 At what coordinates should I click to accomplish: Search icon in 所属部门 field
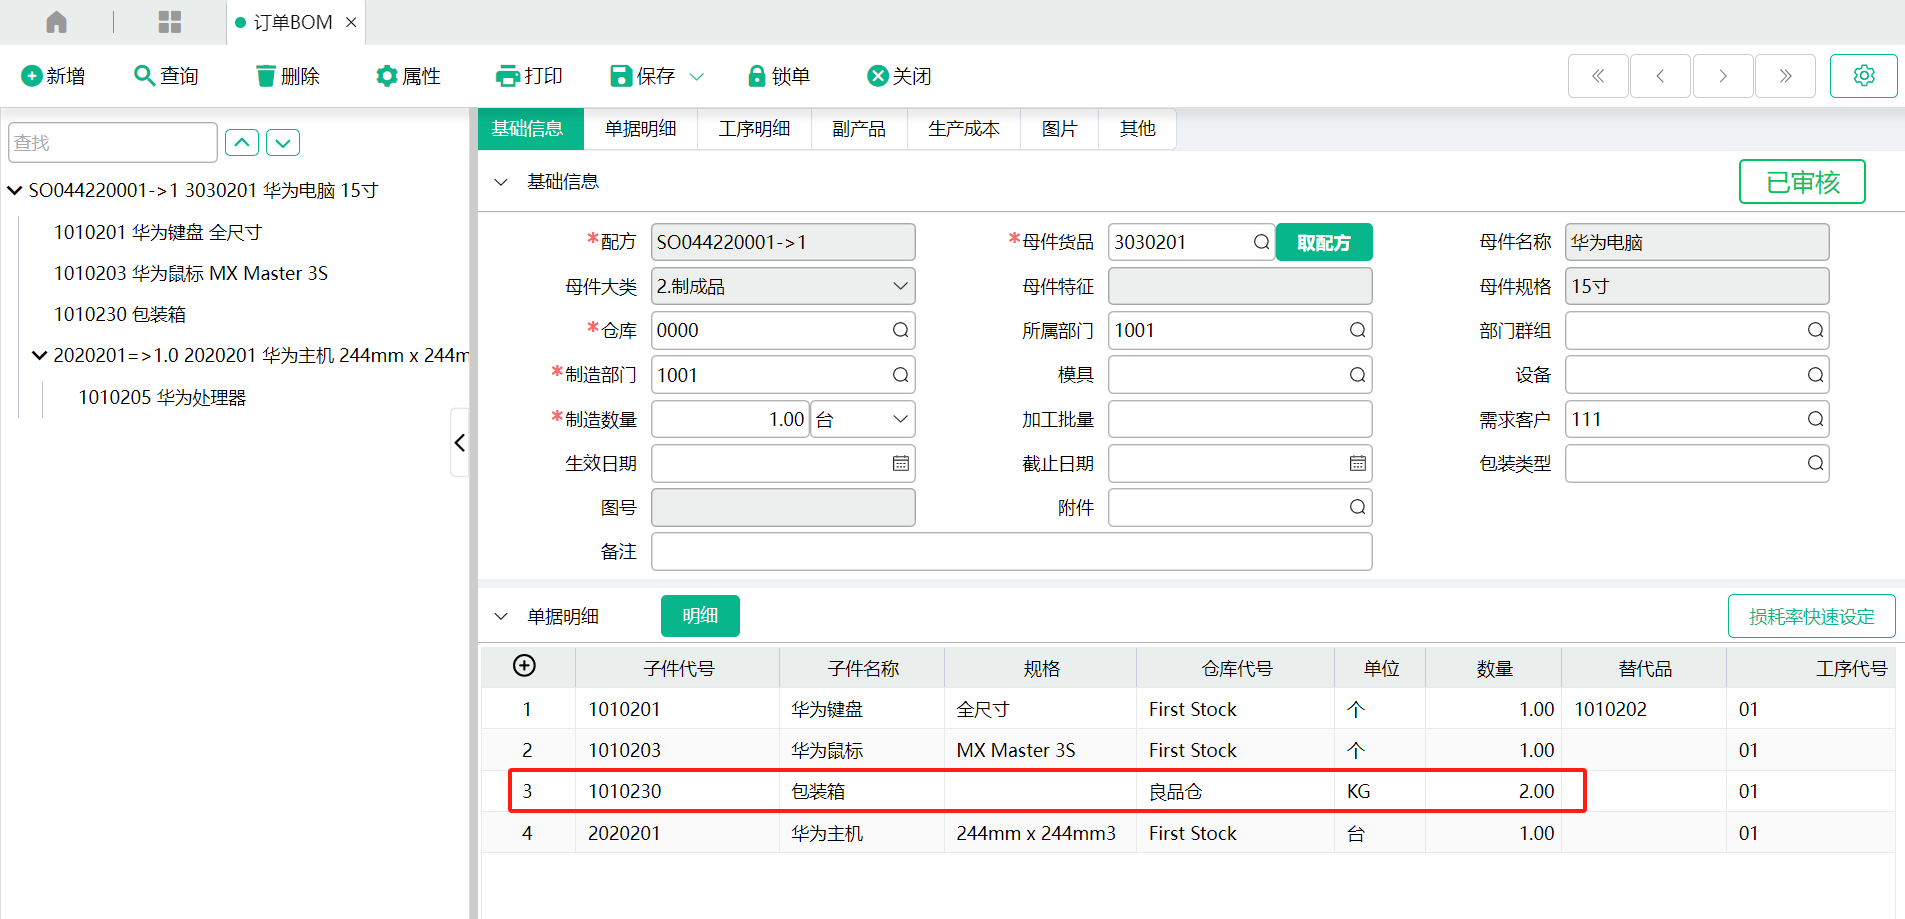coord(1357,330)
